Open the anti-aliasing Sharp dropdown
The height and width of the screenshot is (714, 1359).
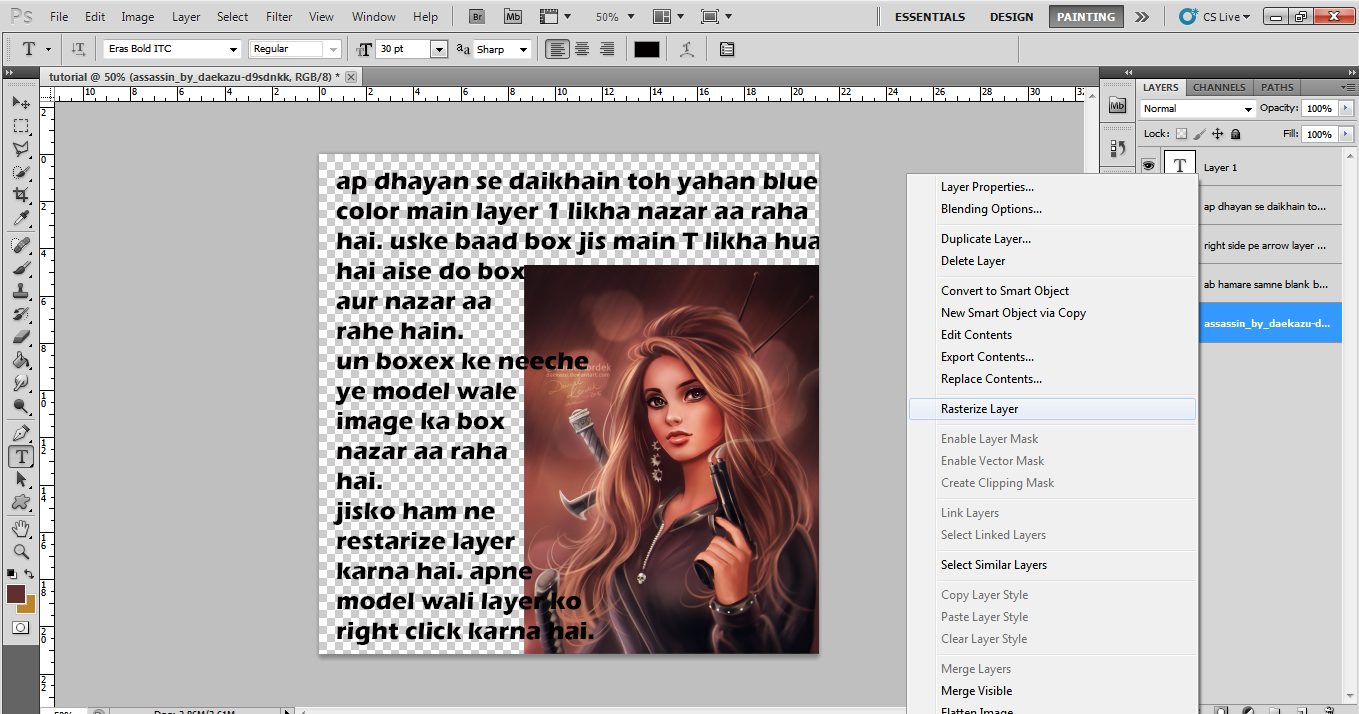(x=502, y=49)
